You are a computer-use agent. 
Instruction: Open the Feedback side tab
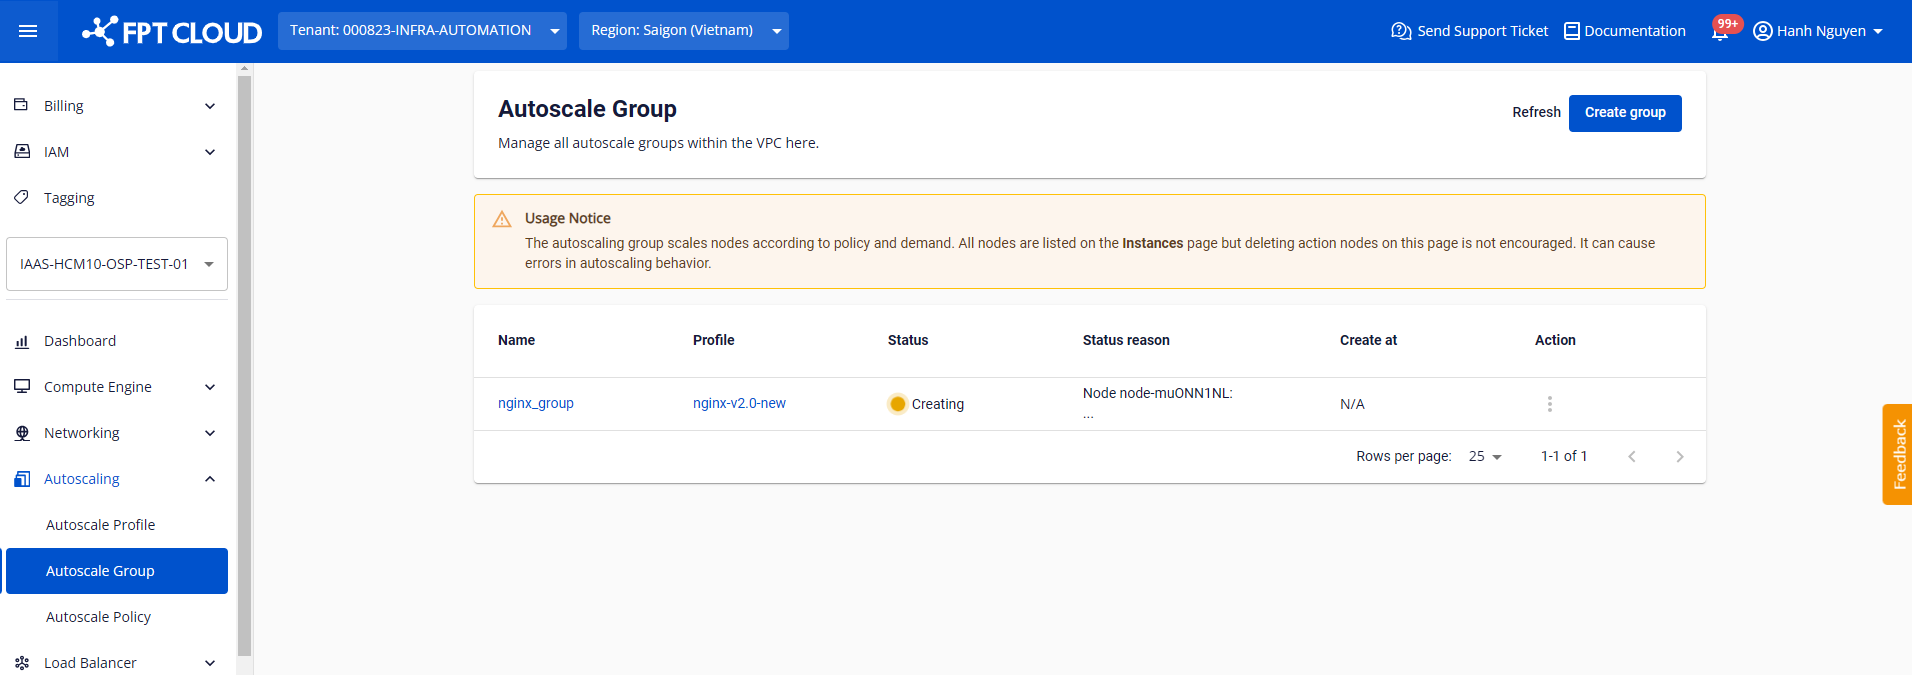[x=1897, y=455]
